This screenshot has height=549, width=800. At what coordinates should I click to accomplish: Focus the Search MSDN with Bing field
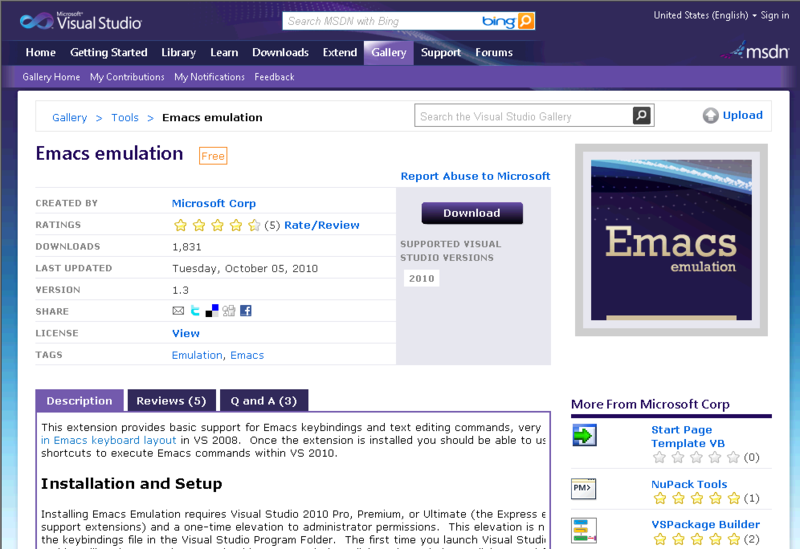coord(382,21)
